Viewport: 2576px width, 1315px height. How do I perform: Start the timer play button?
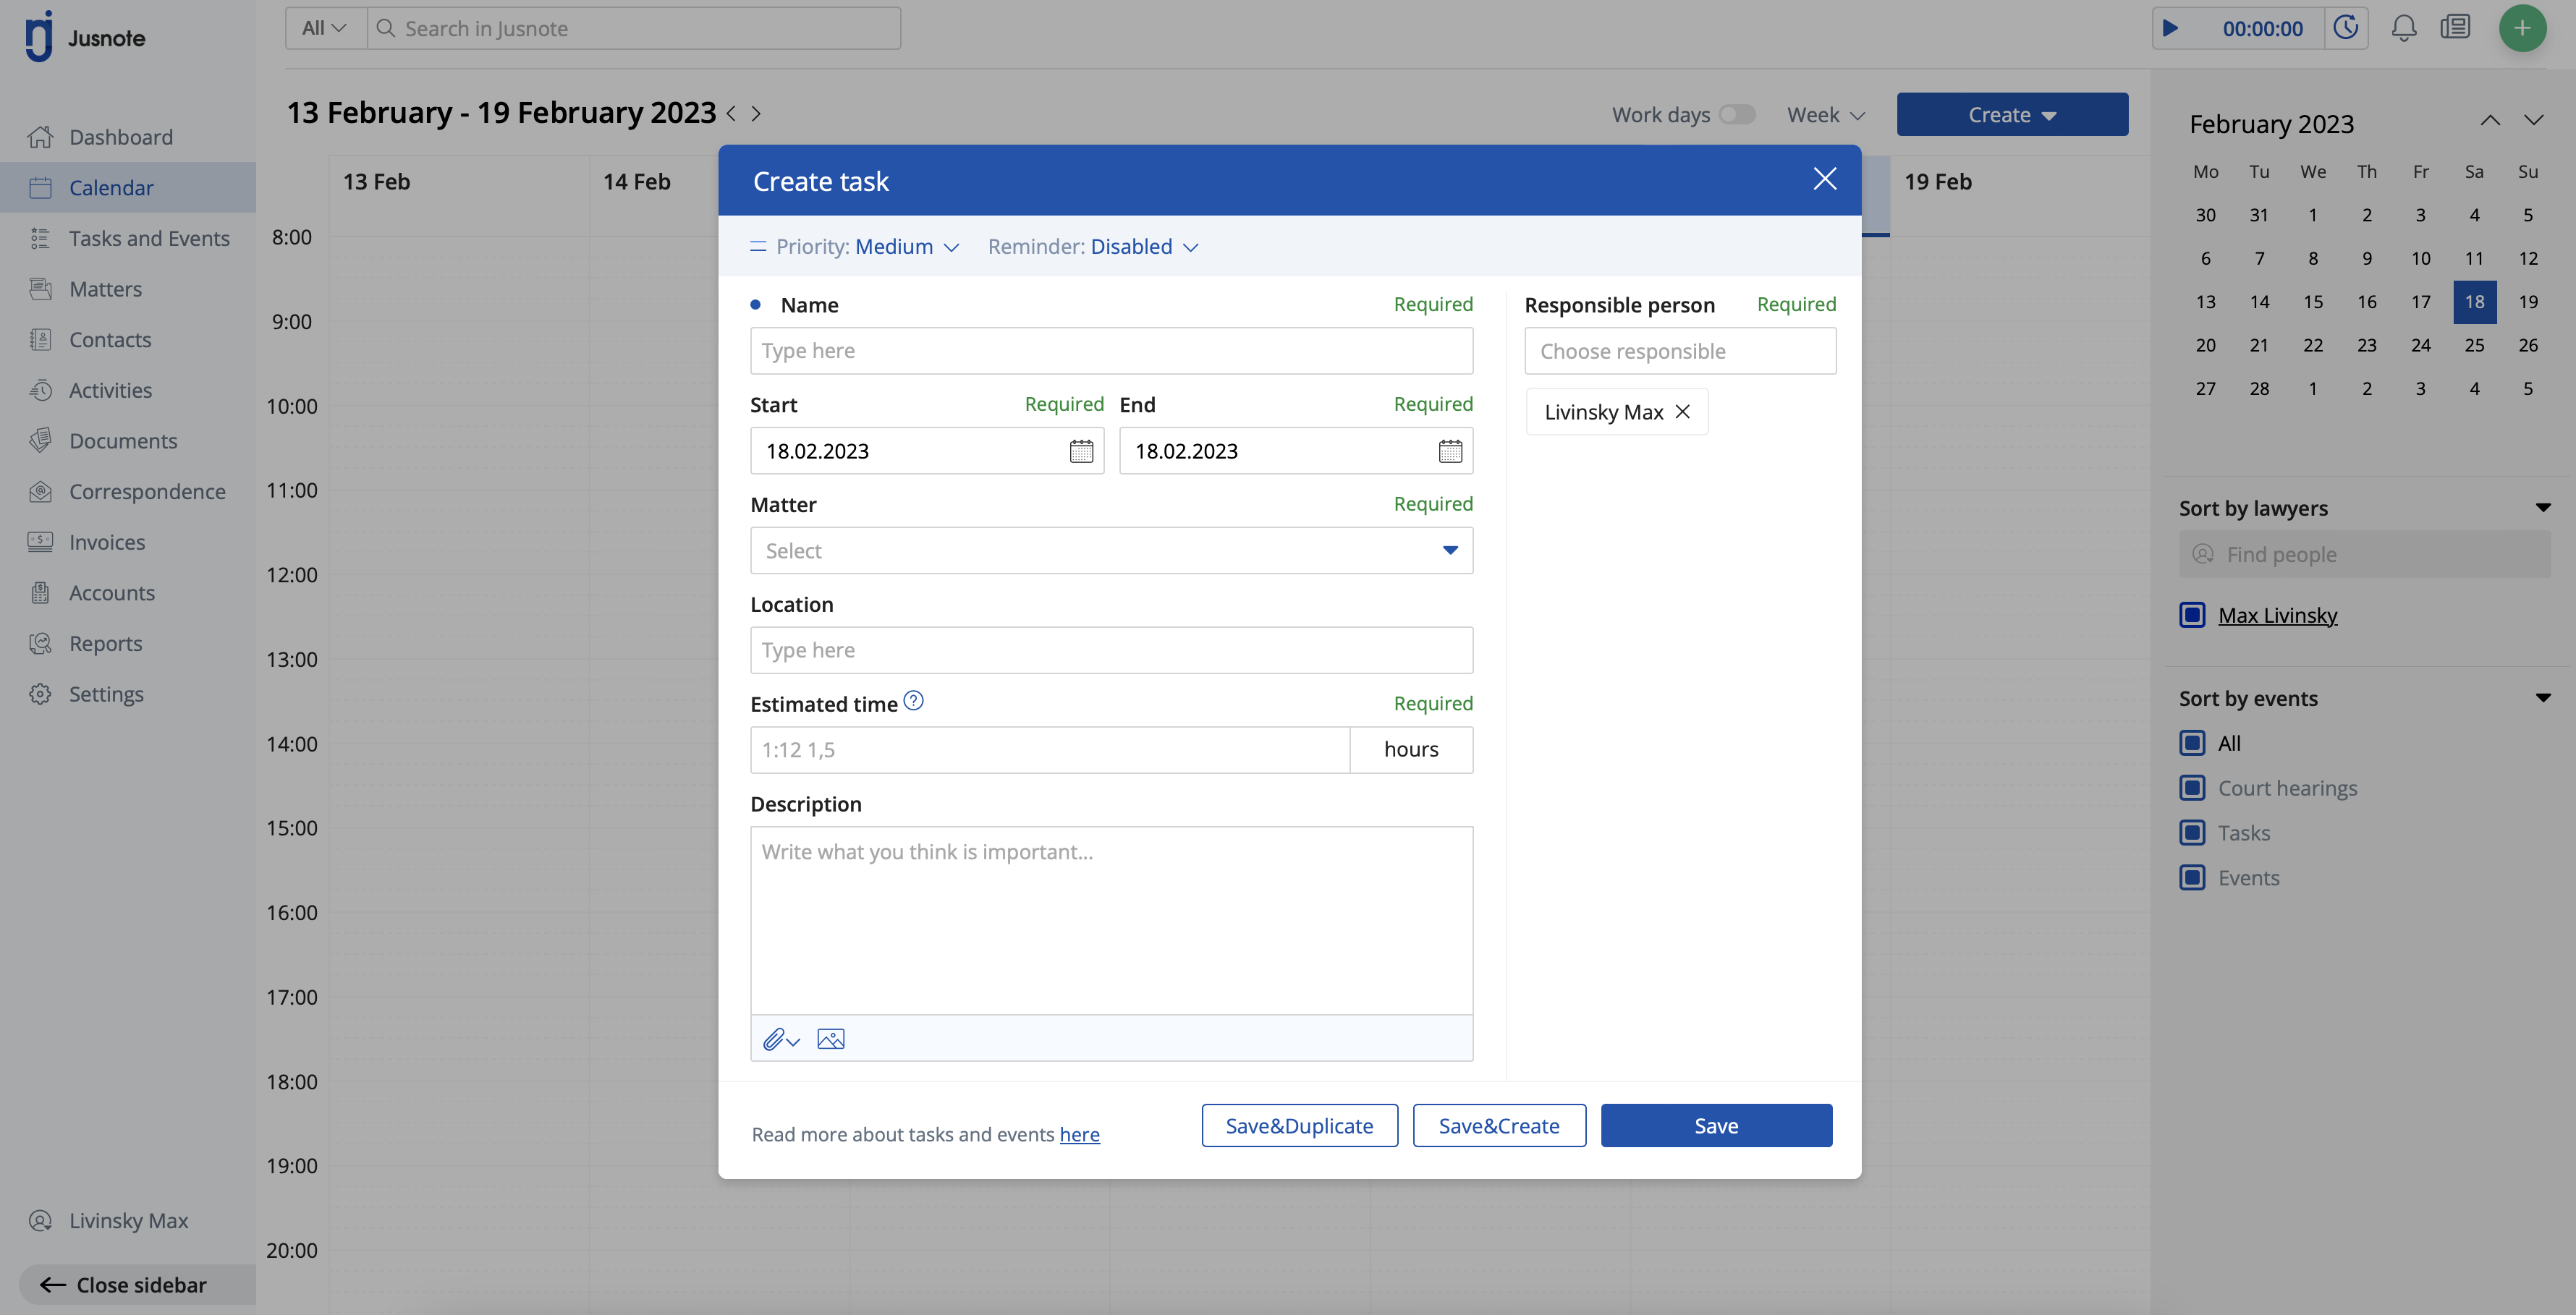coord(2170,28)
